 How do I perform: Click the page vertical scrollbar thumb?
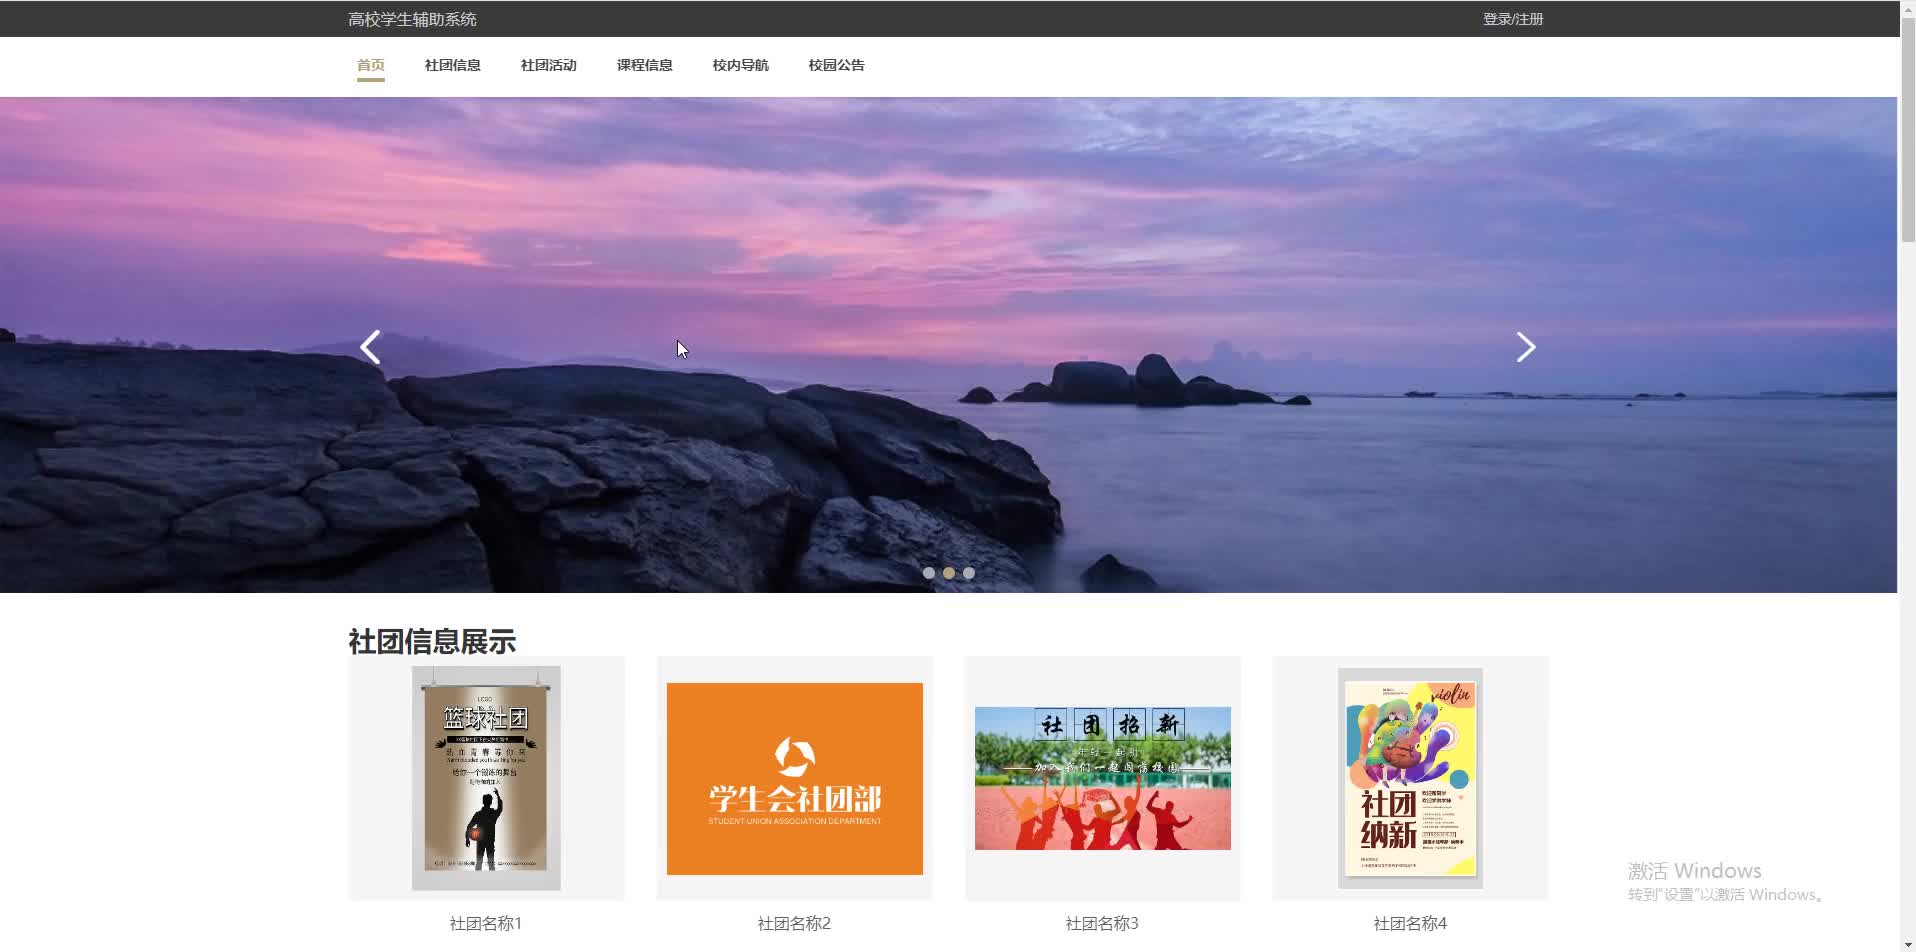tap(1908, 128)
